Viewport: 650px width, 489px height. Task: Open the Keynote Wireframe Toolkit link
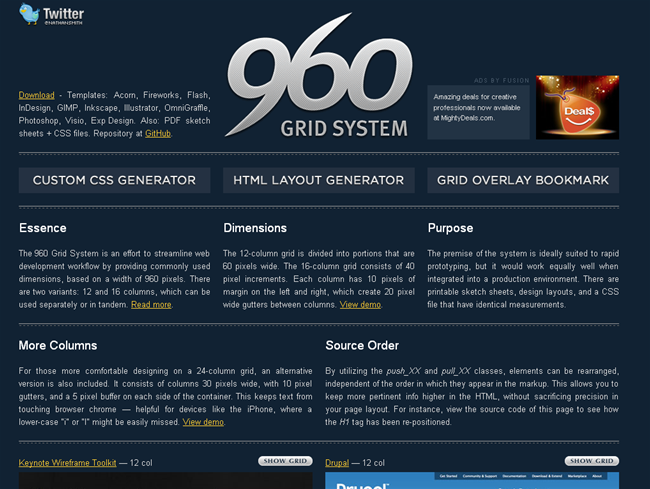pyautogui.click(x=68, y=463)
